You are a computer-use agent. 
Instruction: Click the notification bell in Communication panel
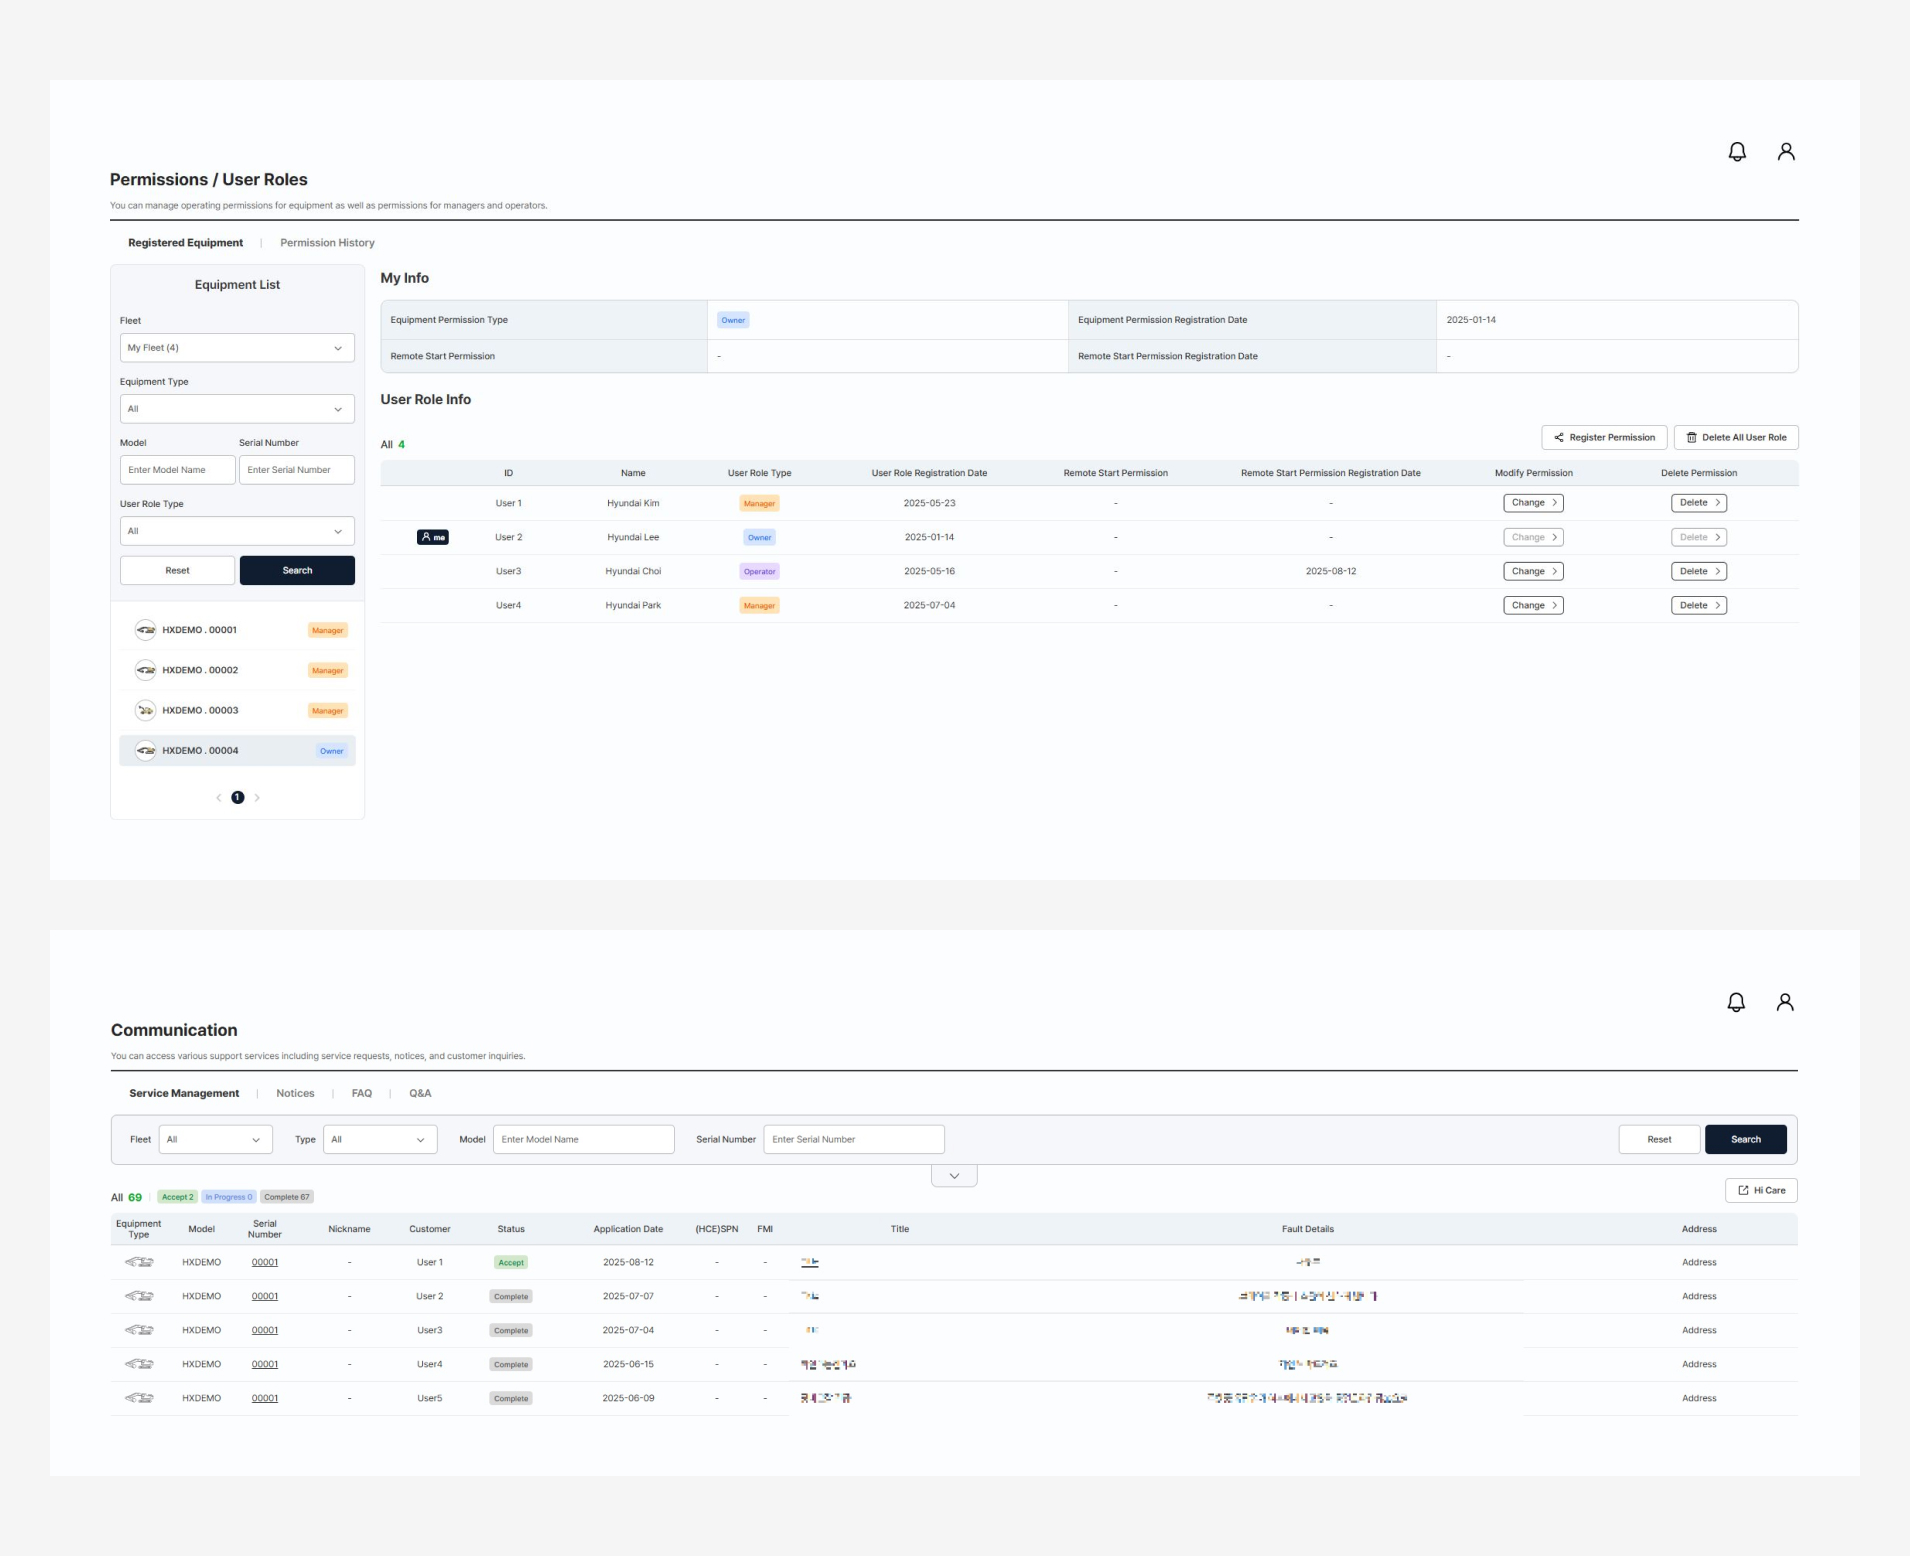point(1736,1002)
